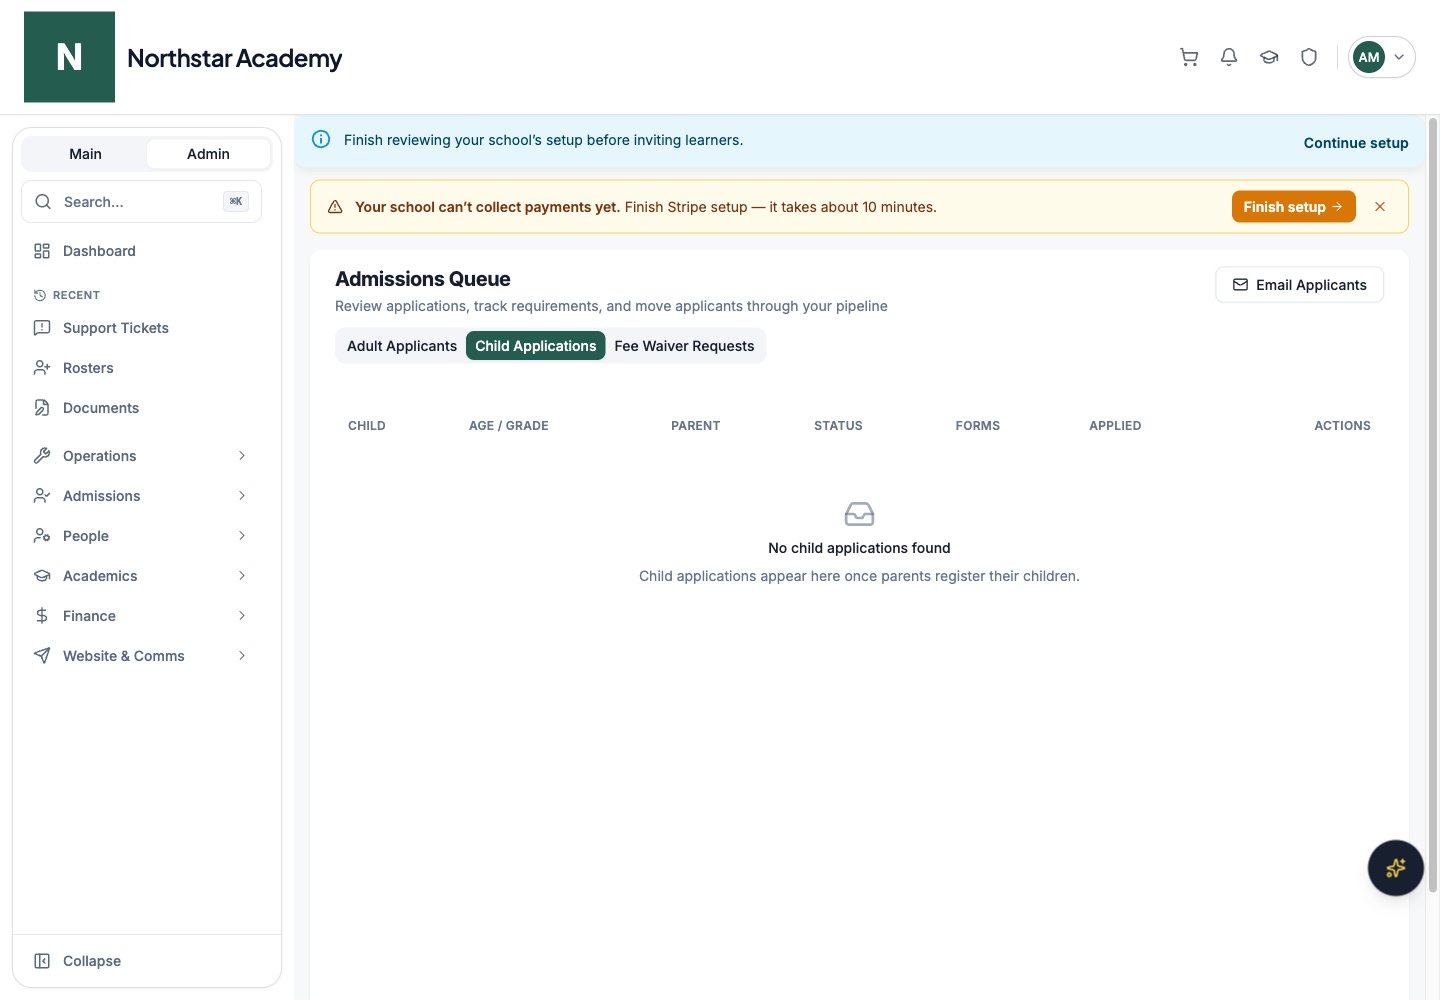Click the Email Applicants button

[1299, 285]
